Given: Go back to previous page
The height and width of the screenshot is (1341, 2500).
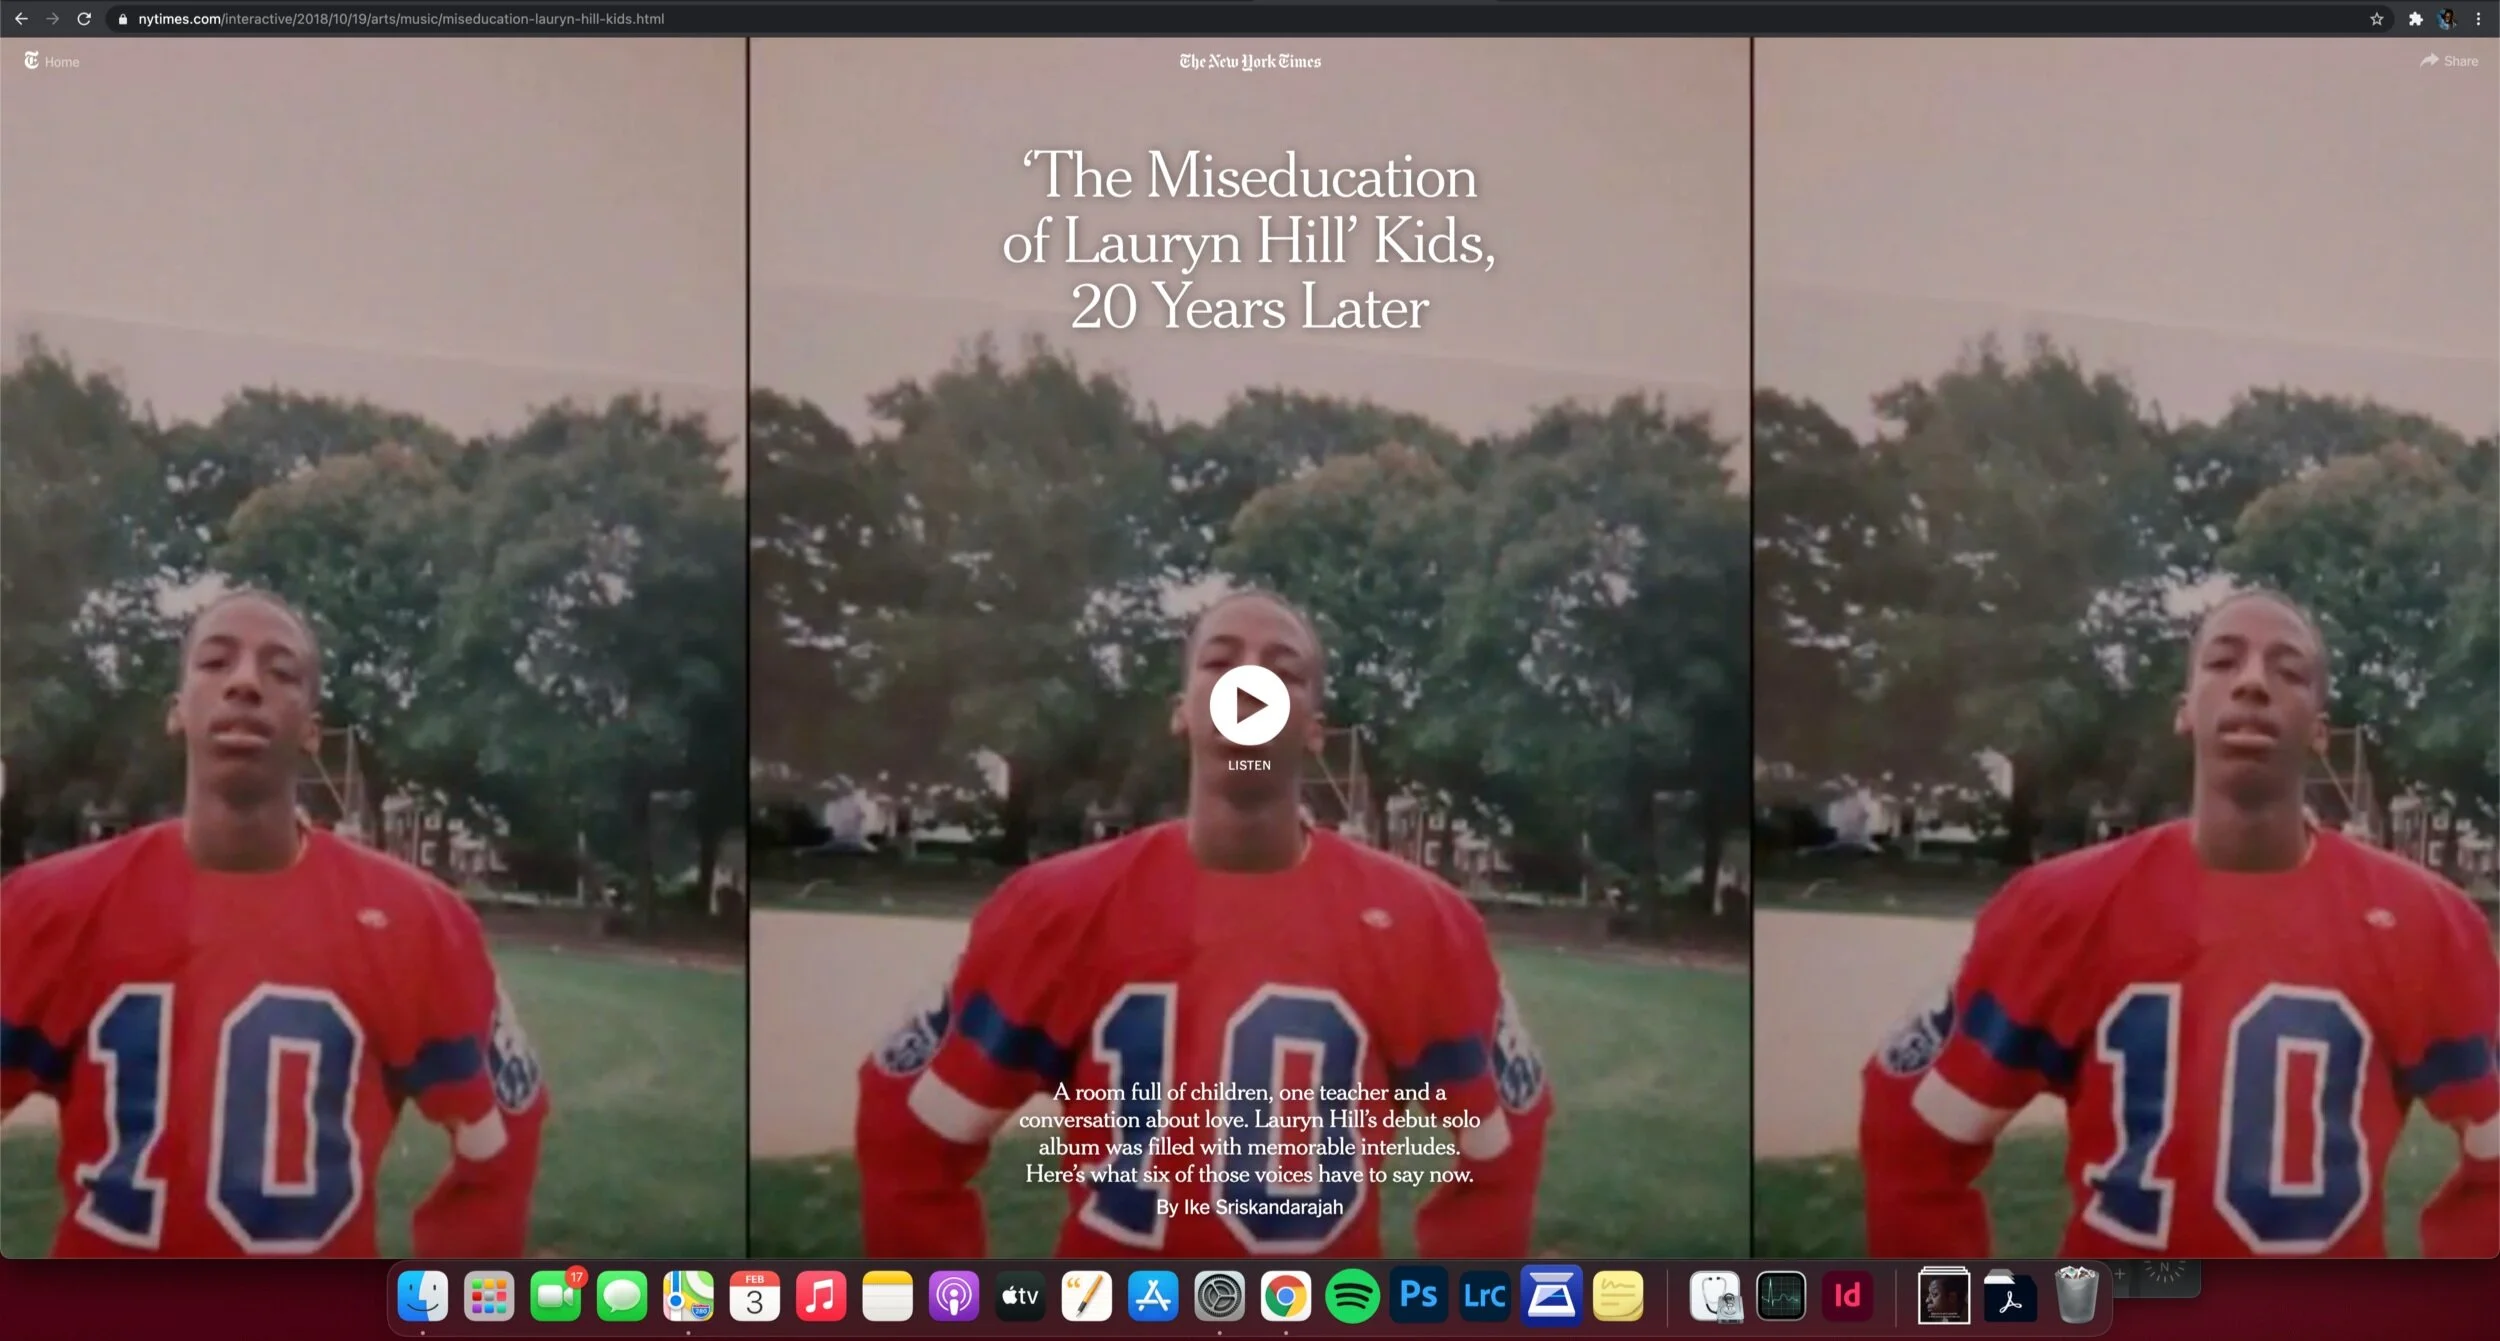Looking at the screenshot, I should pos(21,19).
